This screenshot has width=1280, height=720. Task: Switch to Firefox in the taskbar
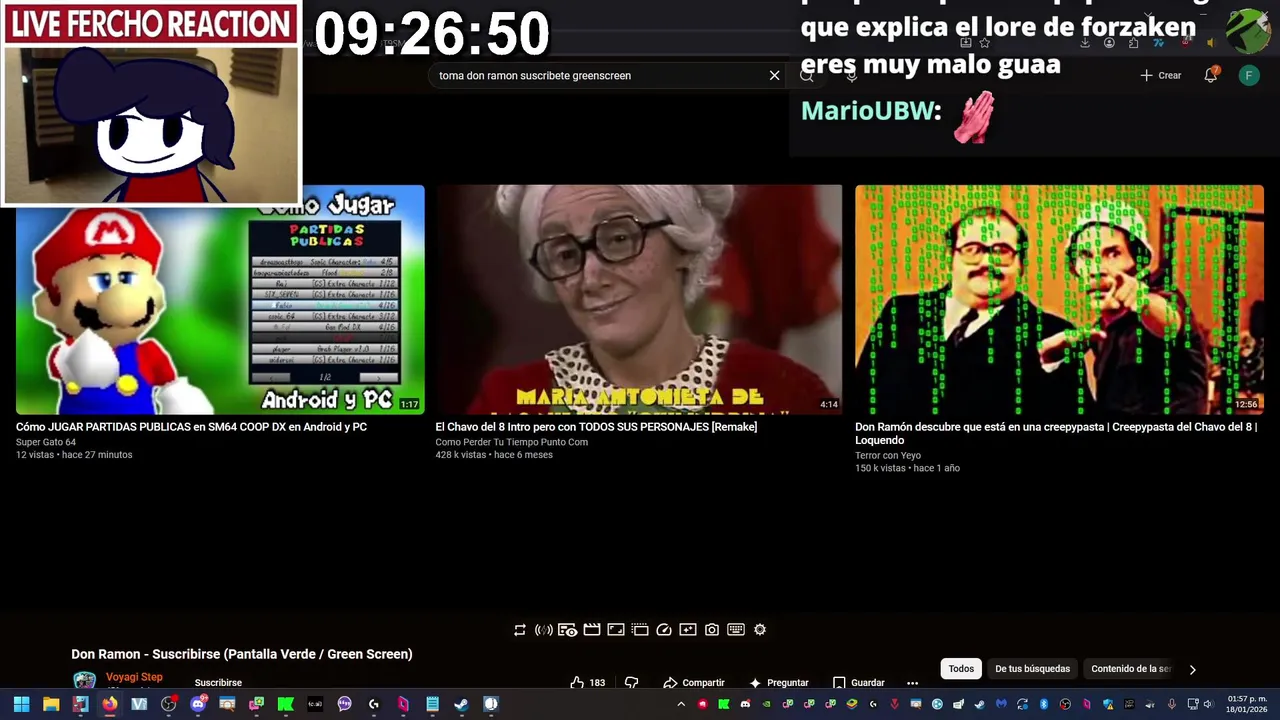(x=110, y=704)
